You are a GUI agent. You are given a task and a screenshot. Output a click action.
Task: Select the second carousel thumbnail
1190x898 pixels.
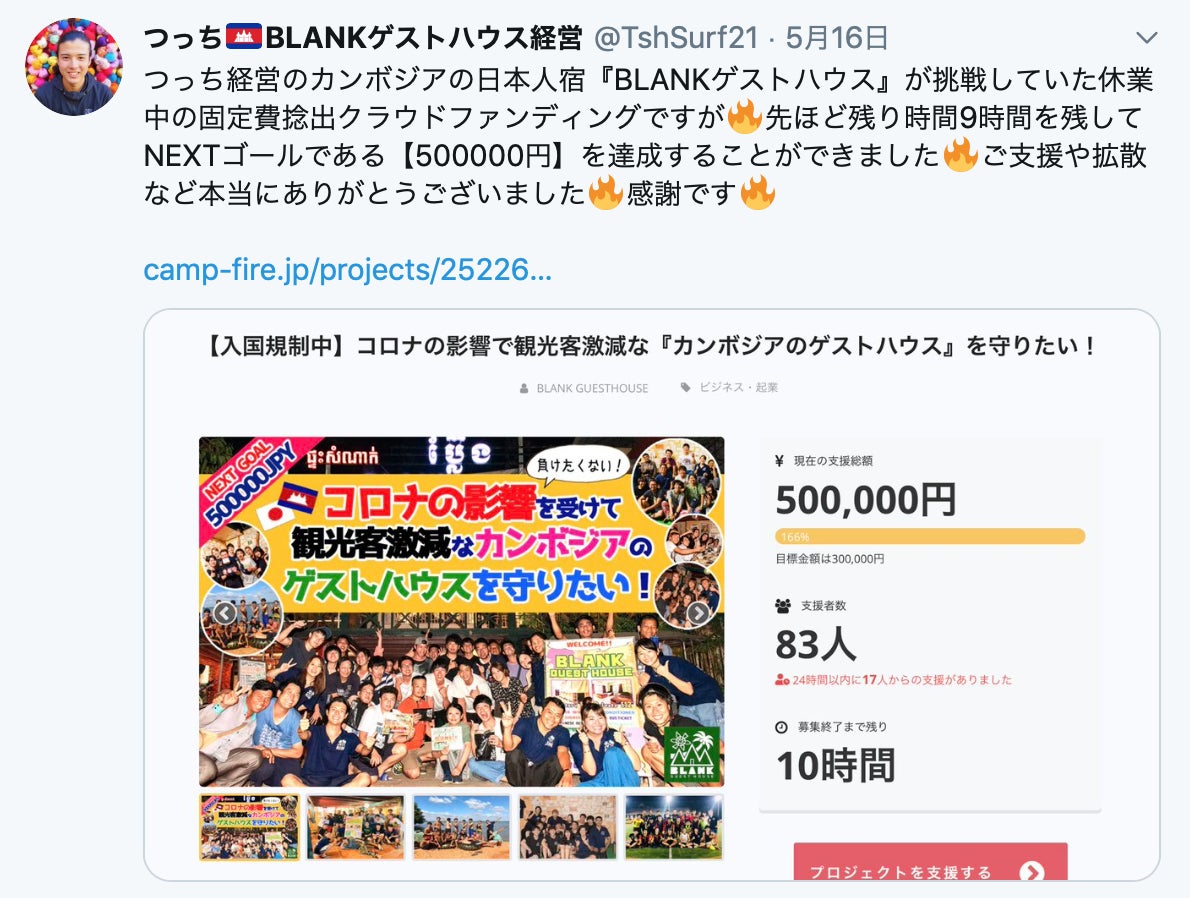coord(355,827)
